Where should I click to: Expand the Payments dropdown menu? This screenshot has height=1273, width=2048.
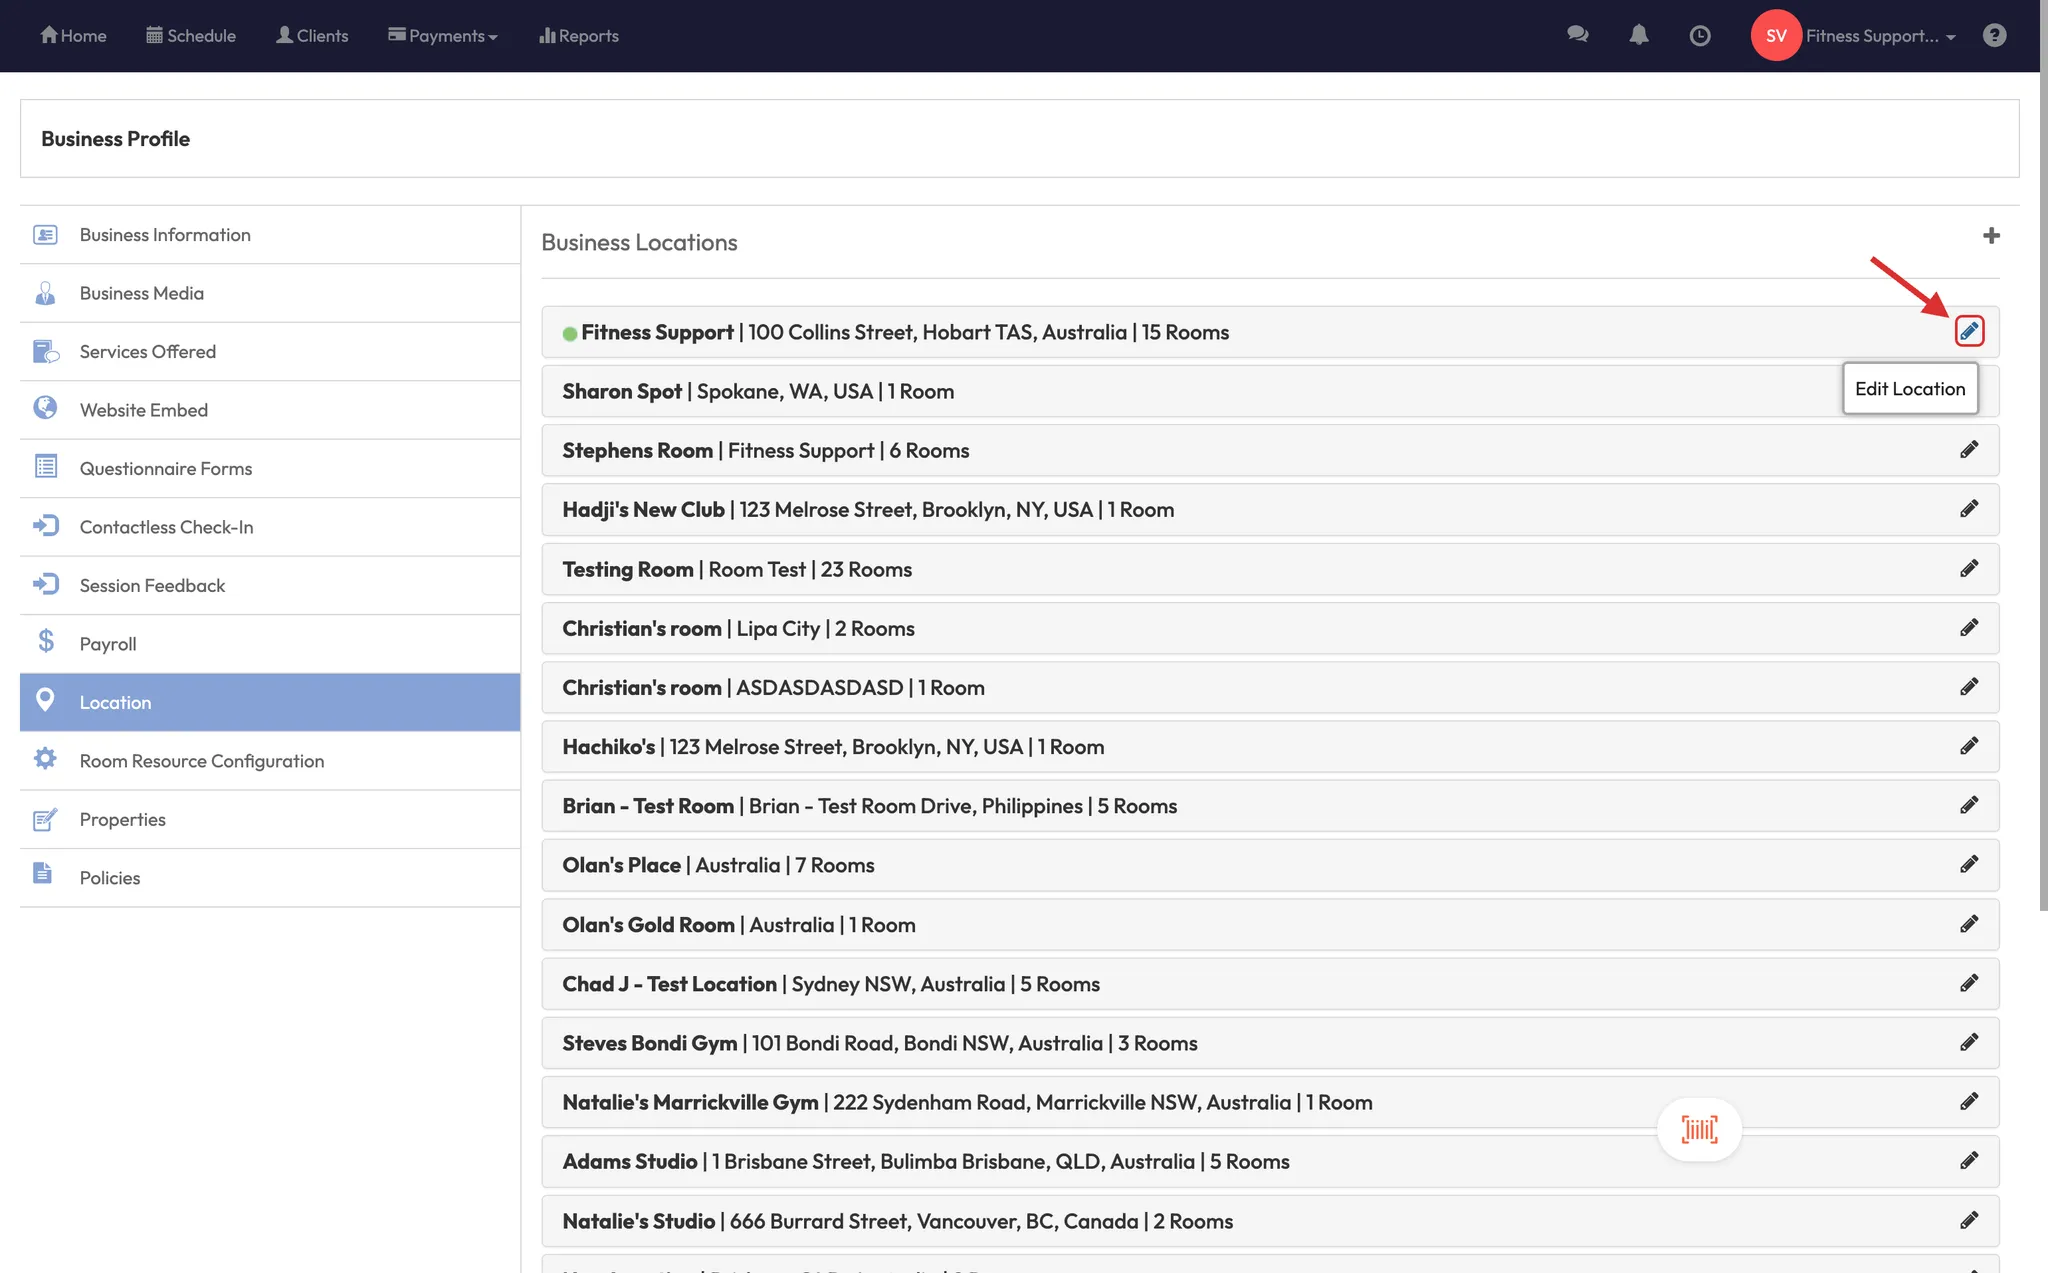[443, 36]
